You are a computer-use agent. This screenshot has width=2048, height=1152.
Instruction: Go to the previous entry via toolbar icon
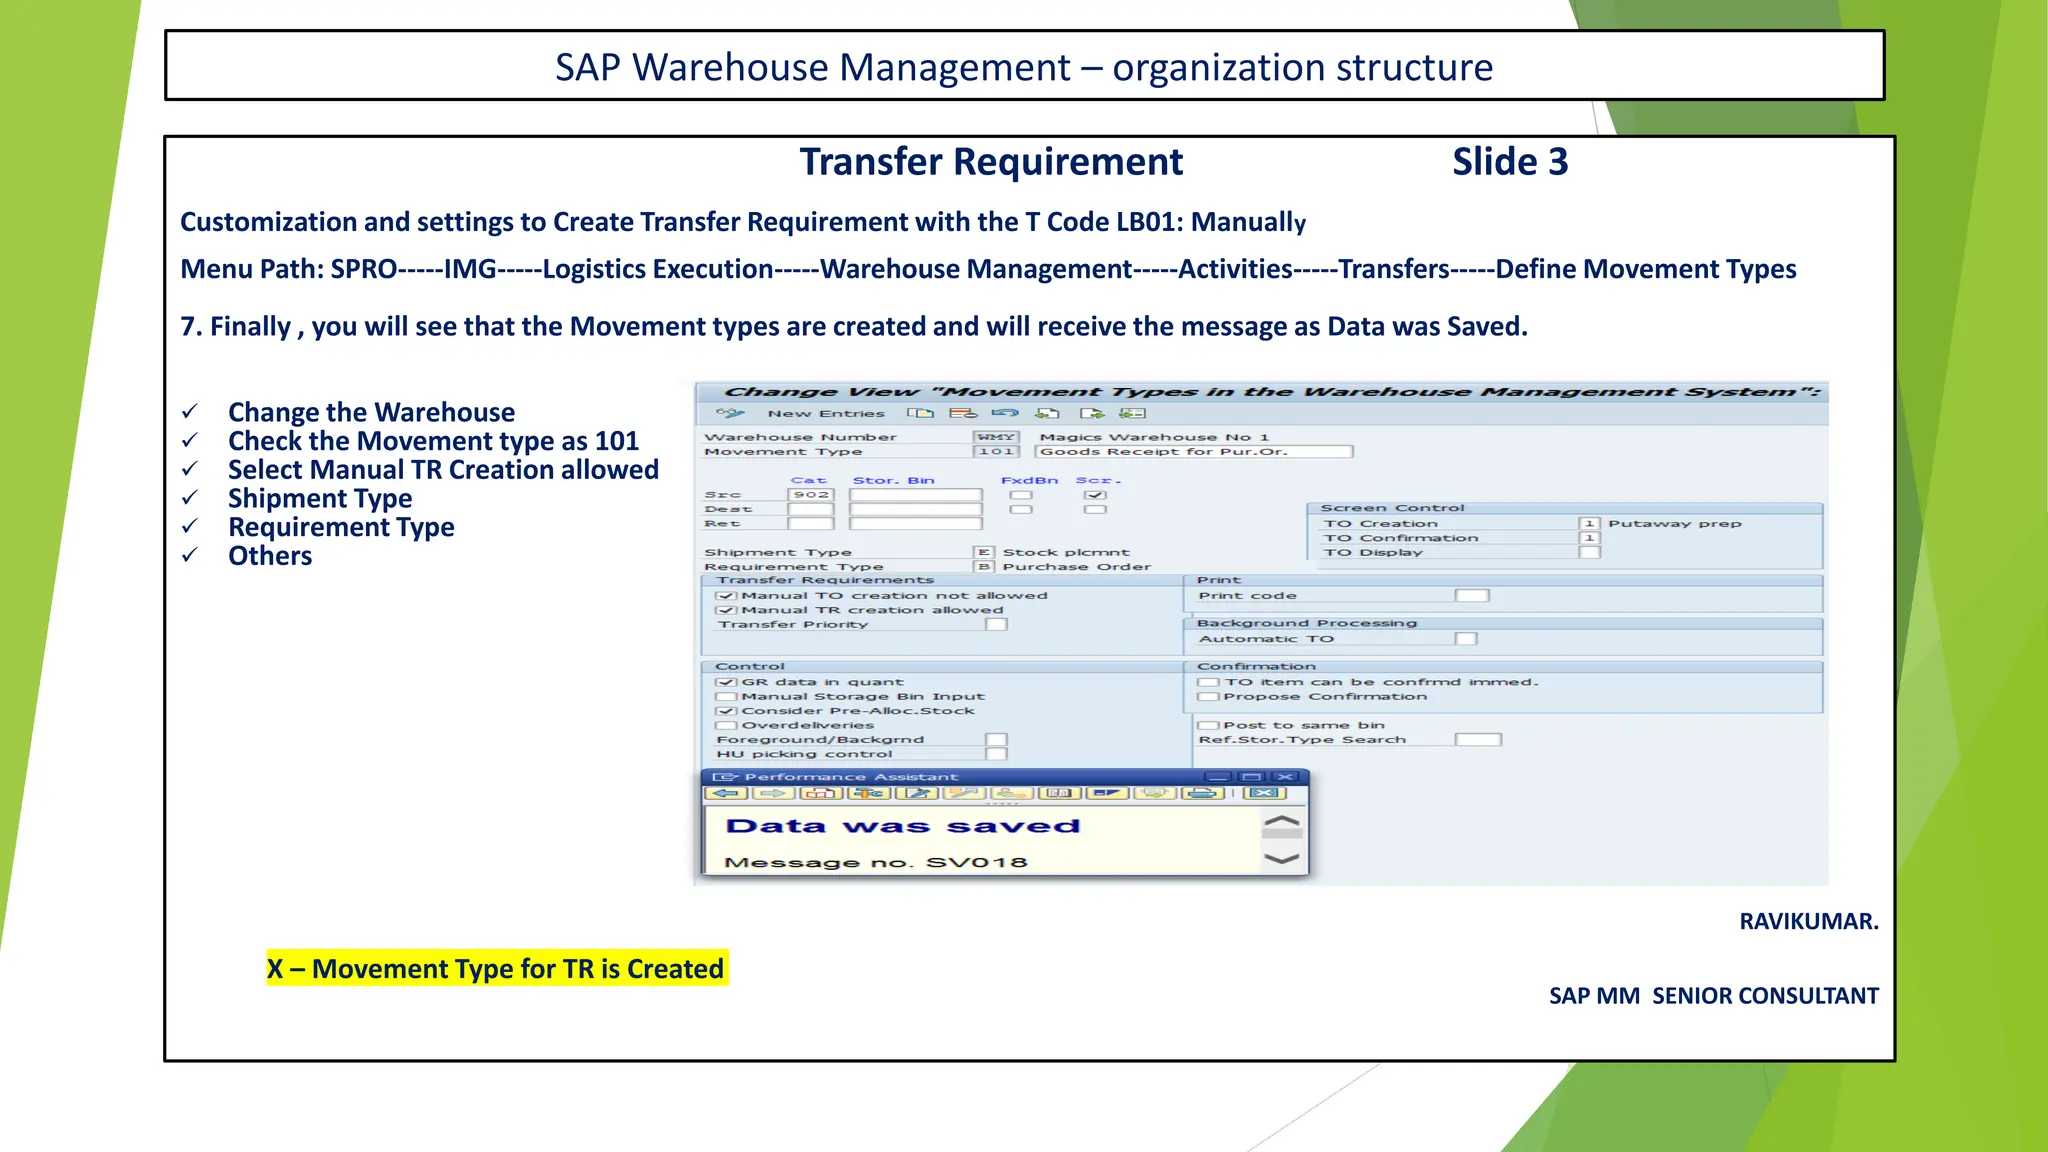click(1047, 413)
